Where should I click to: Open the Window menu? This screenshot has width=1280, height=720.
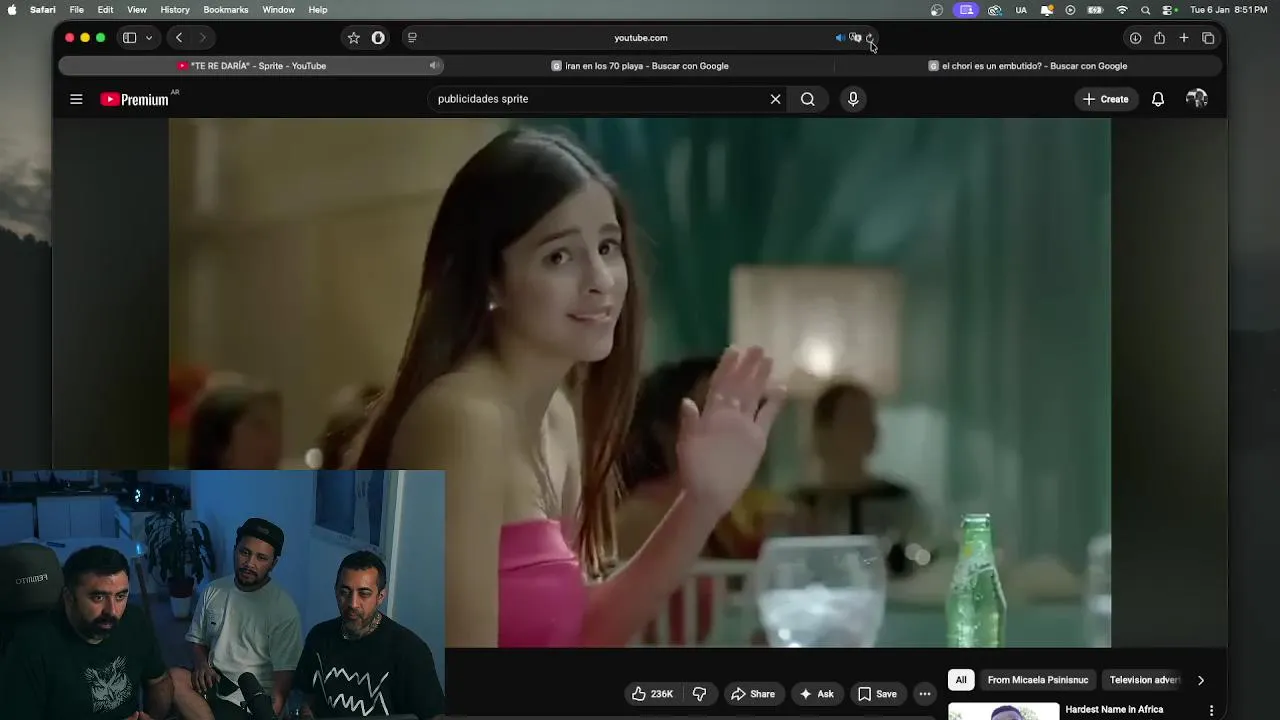pyautogui.click(x=278, y=10)
